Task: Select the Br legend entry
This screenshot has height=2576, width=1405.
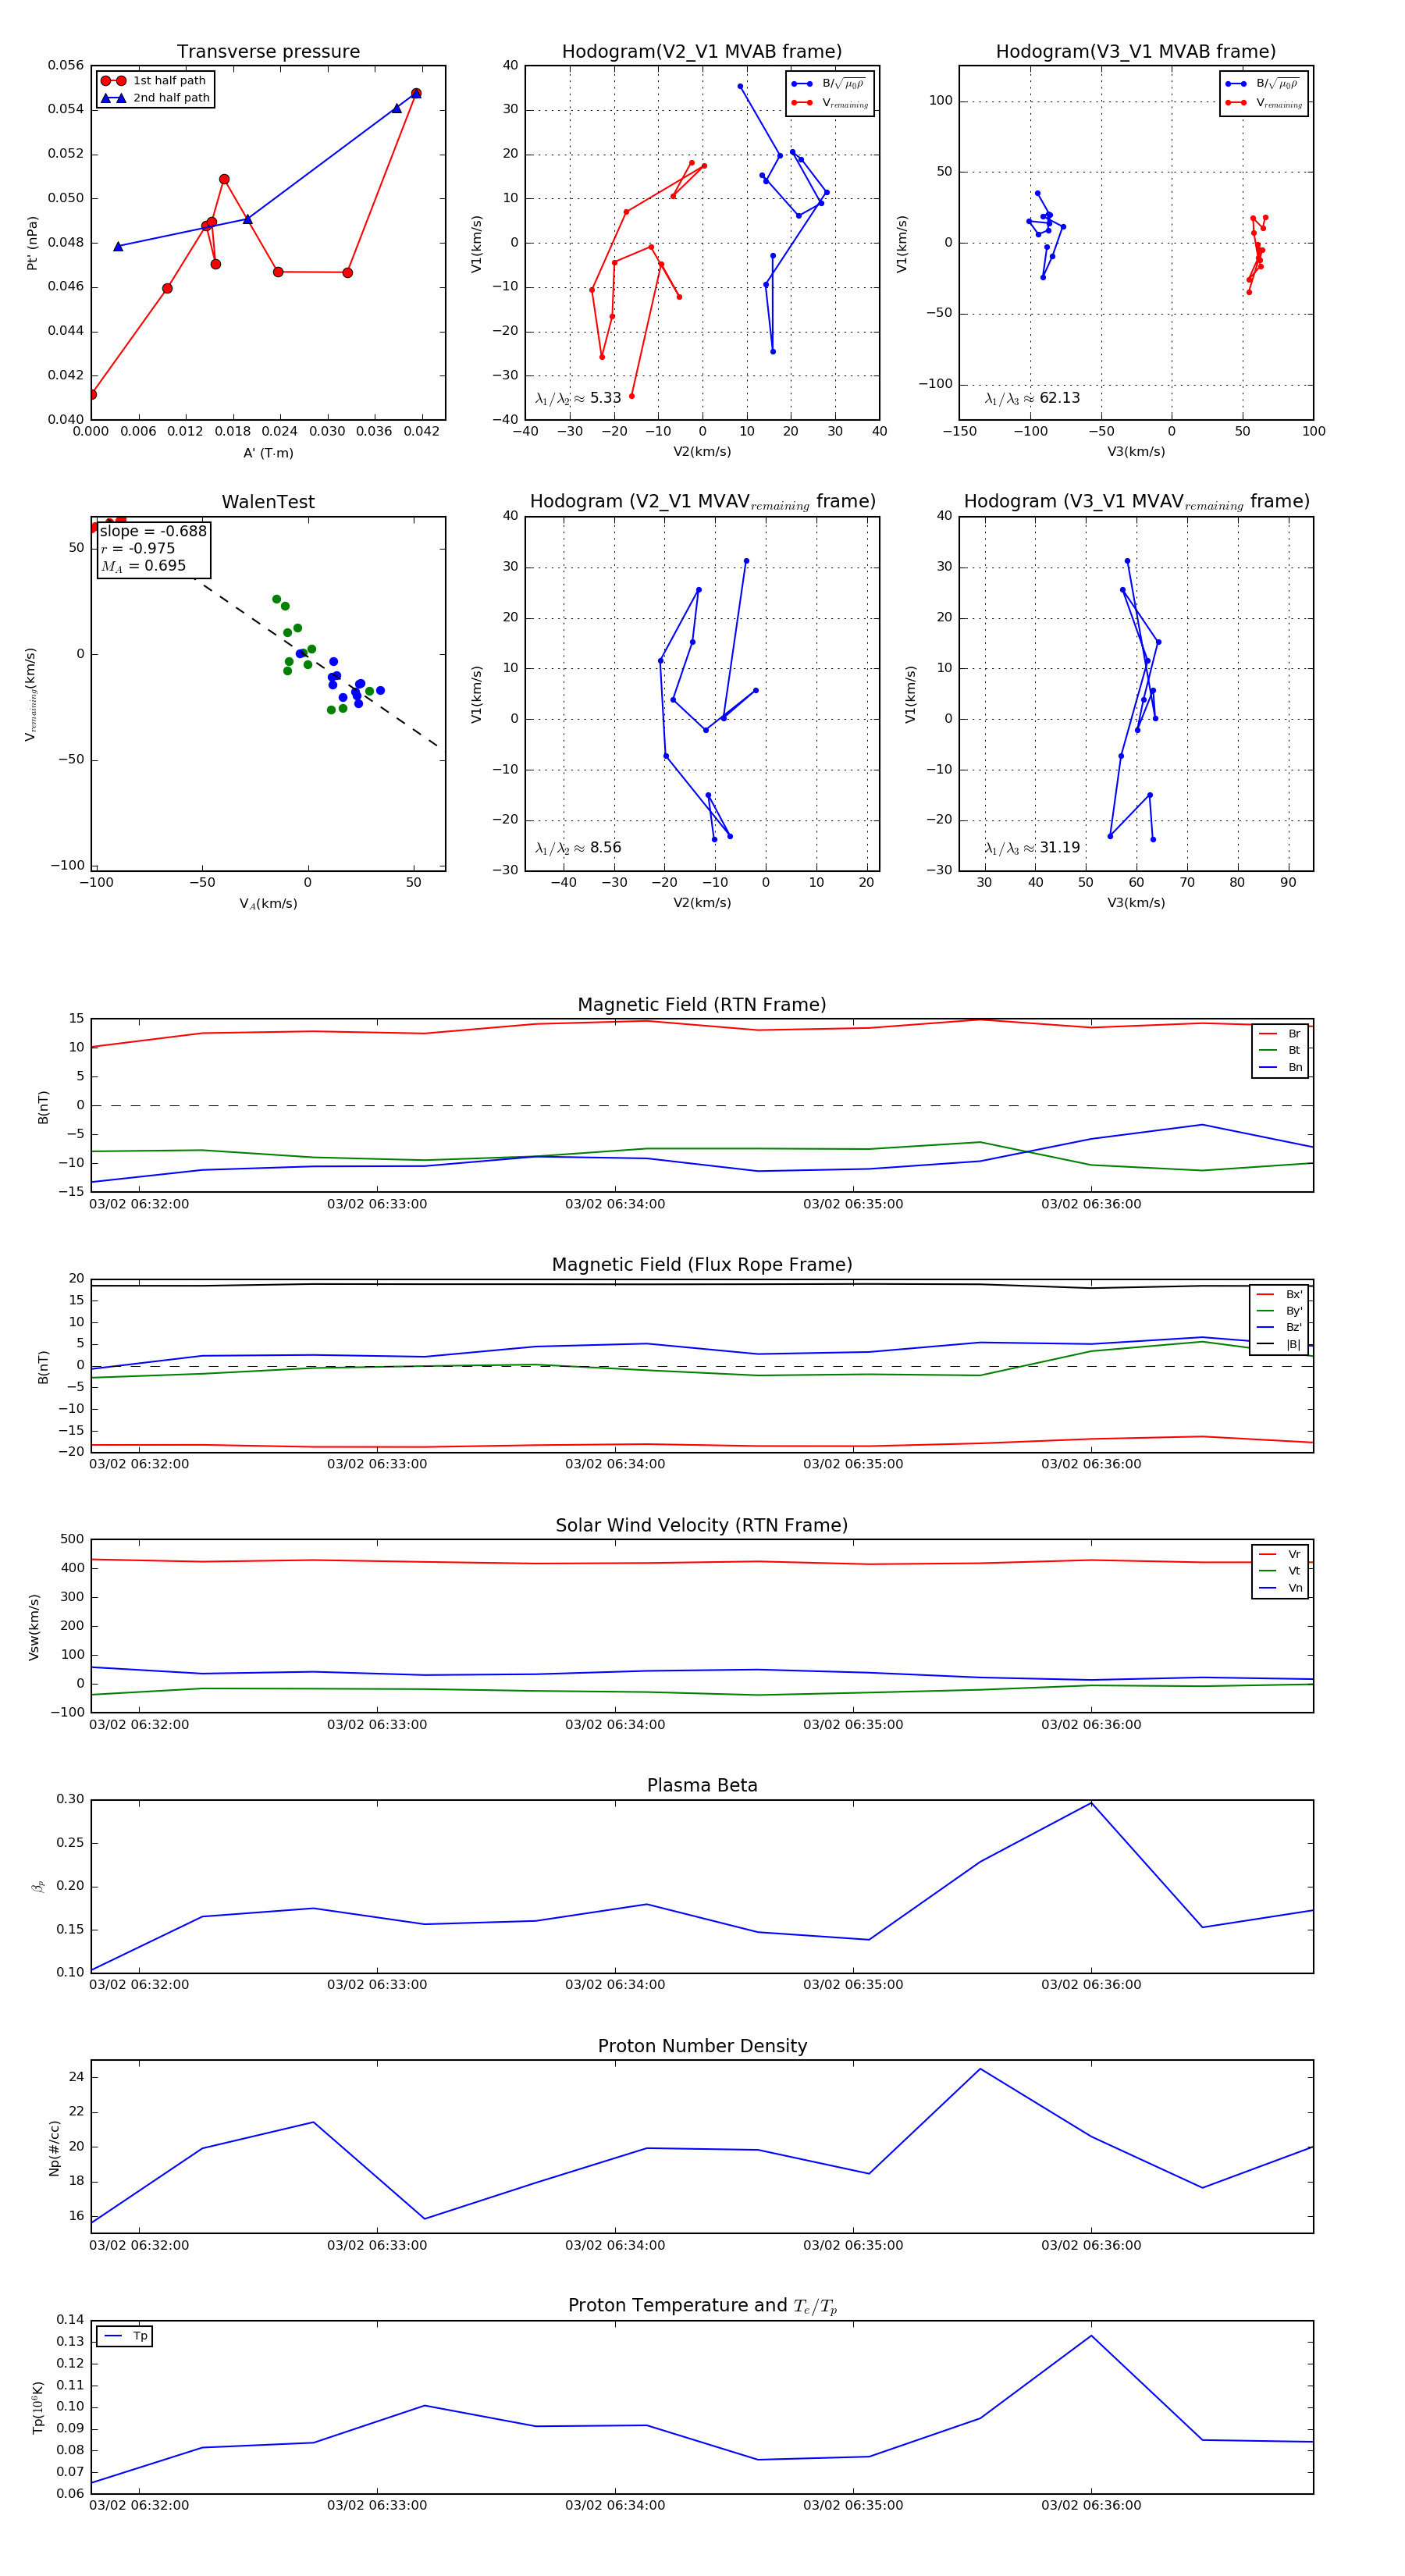Action: [x=1280, y=1034]
